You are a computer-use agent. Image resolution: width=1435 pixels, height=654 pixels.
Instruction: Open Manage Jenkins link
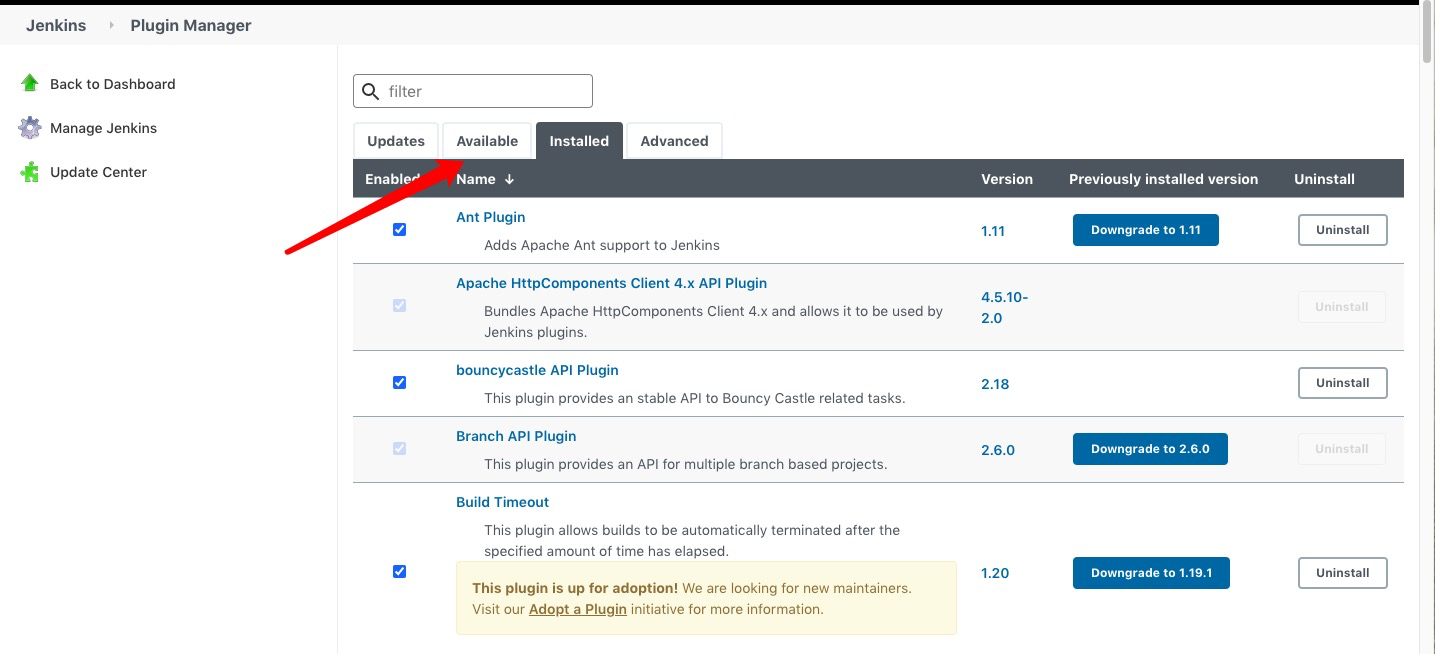tap(104, 128)
